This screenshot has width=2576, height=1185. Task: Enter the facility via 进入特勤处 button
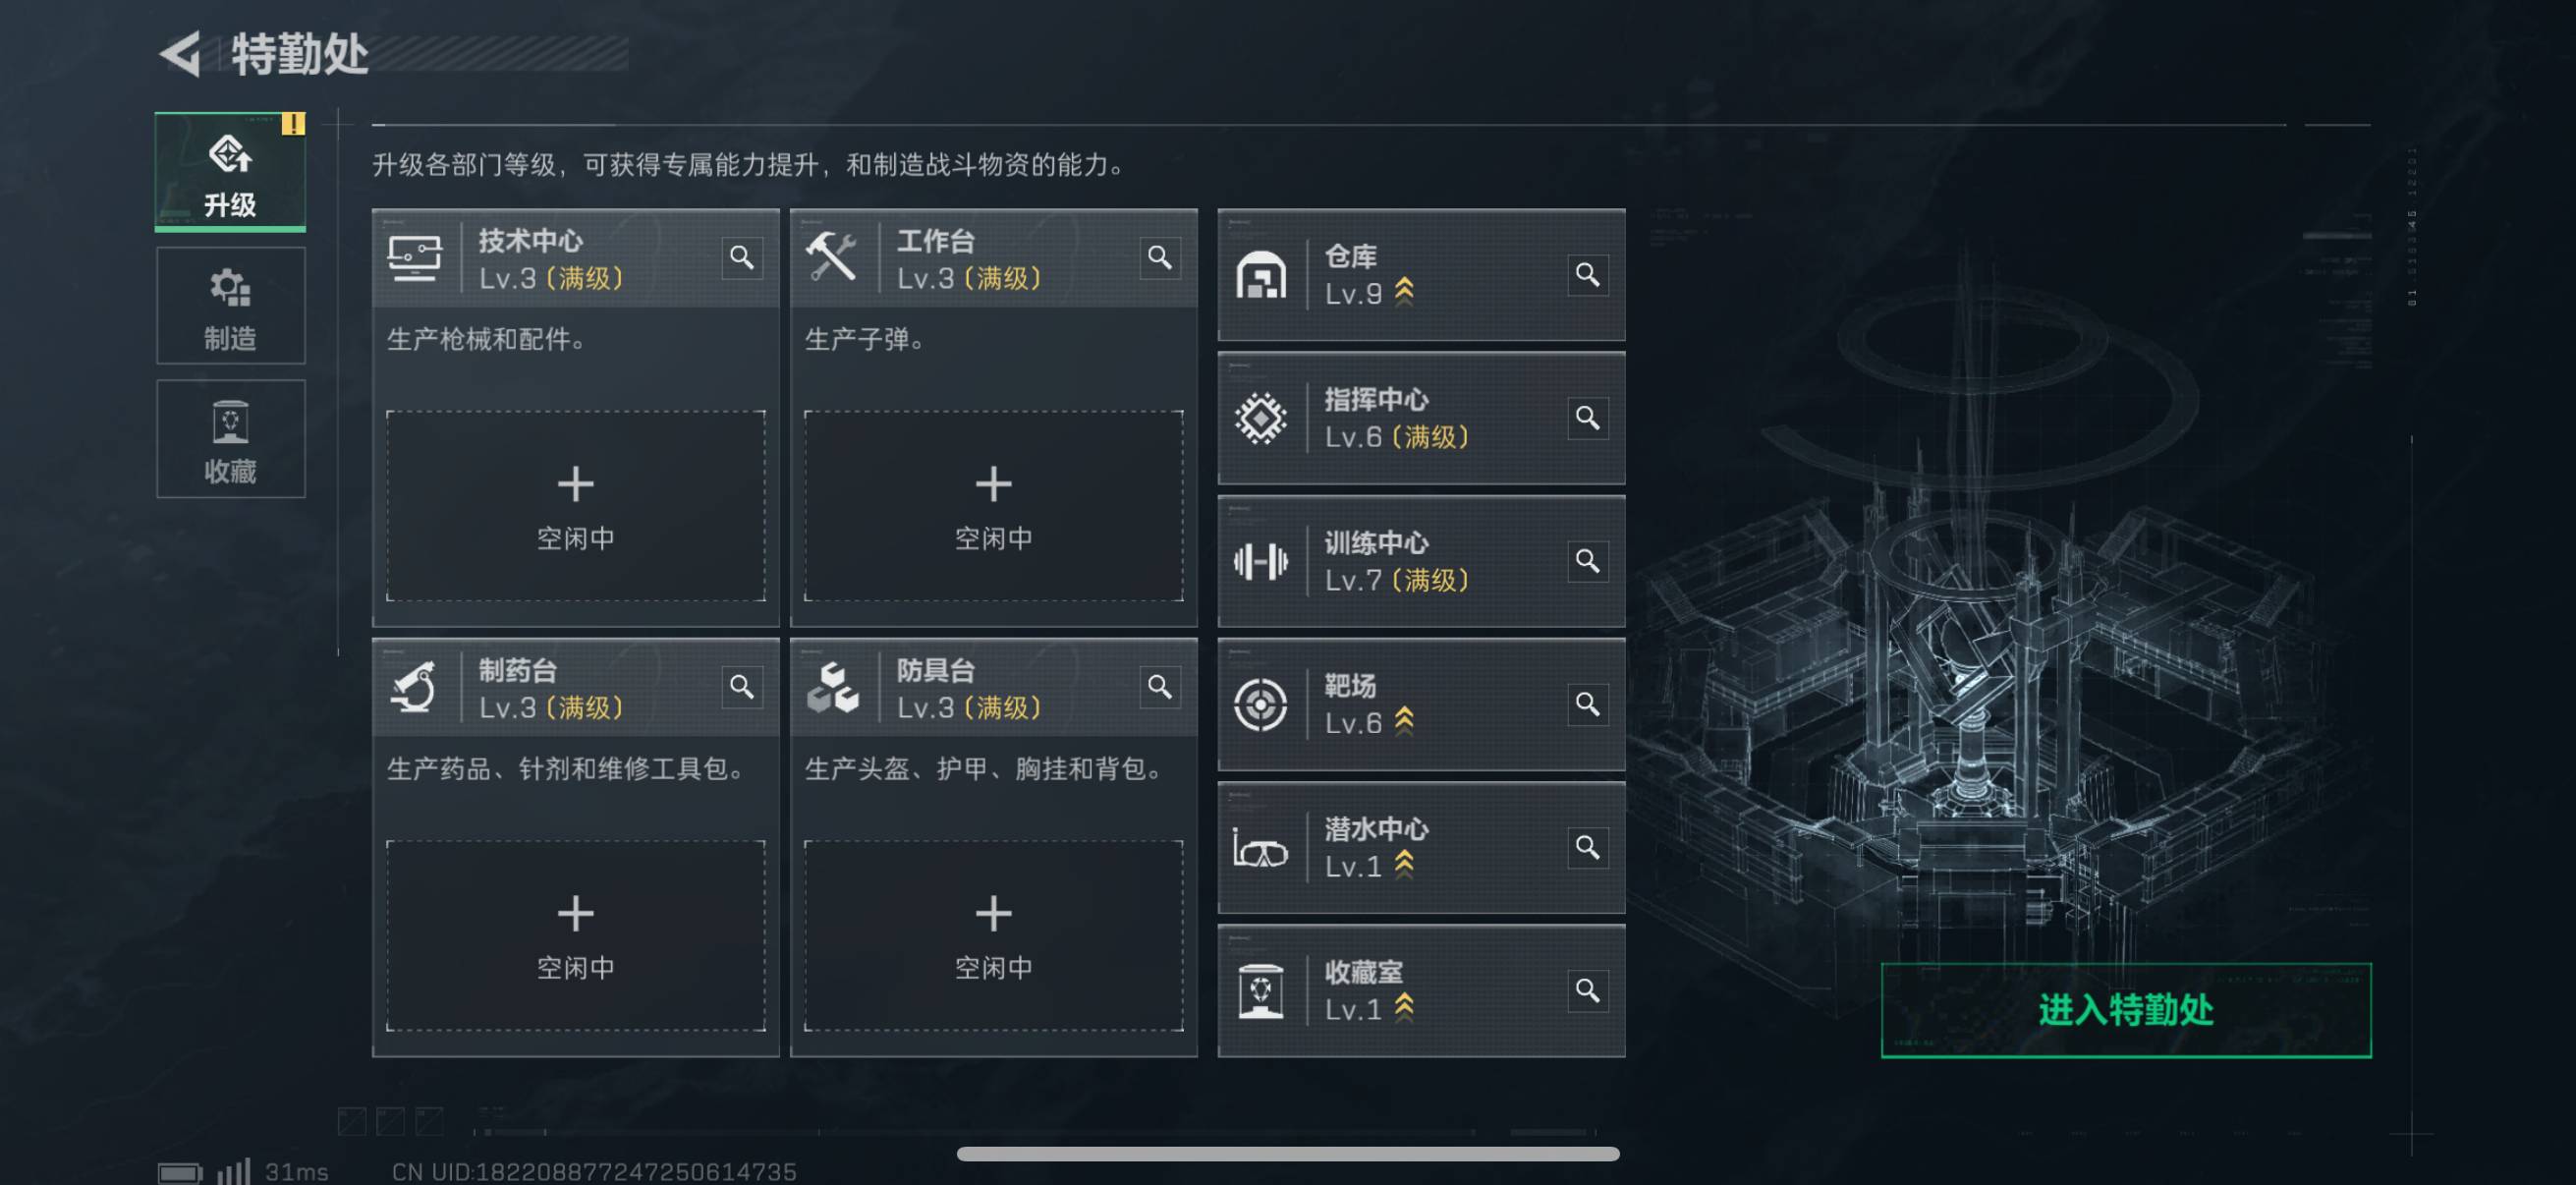click(2126, 1010)
